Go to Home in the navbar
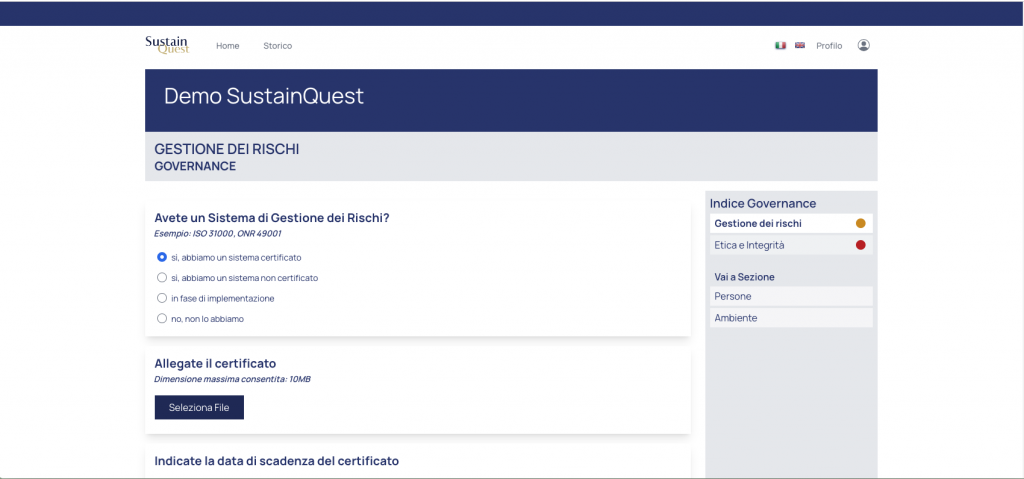Screen dimensions: 1024x479 [x=228, y=46]
